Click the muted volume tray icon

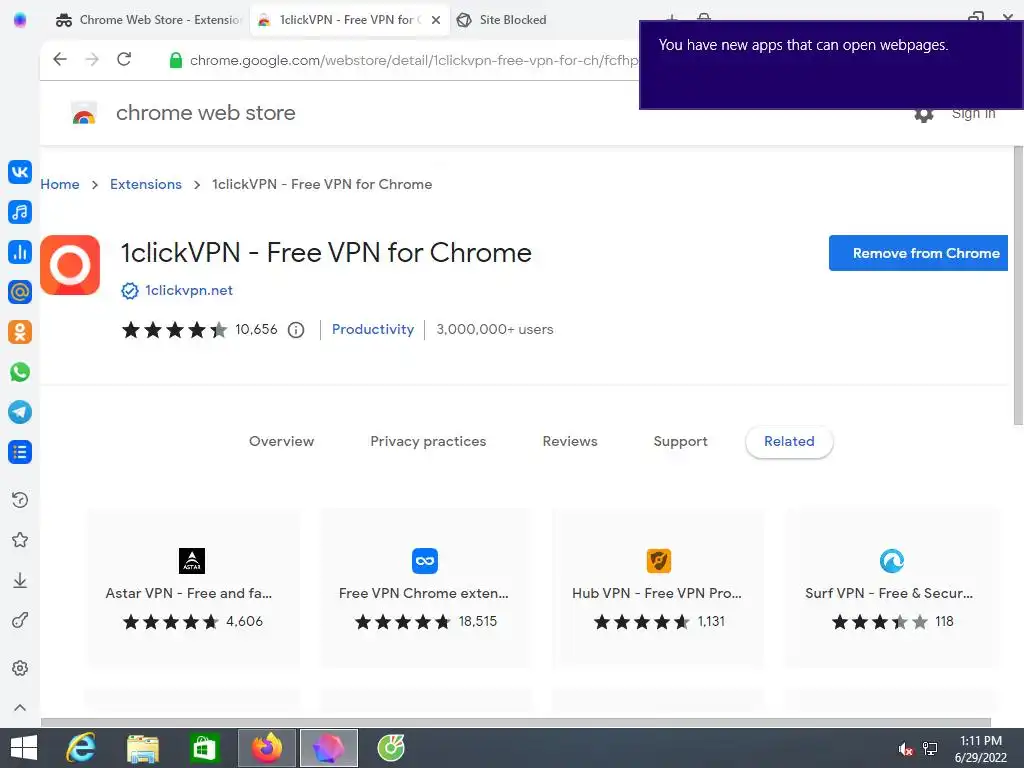905,749
